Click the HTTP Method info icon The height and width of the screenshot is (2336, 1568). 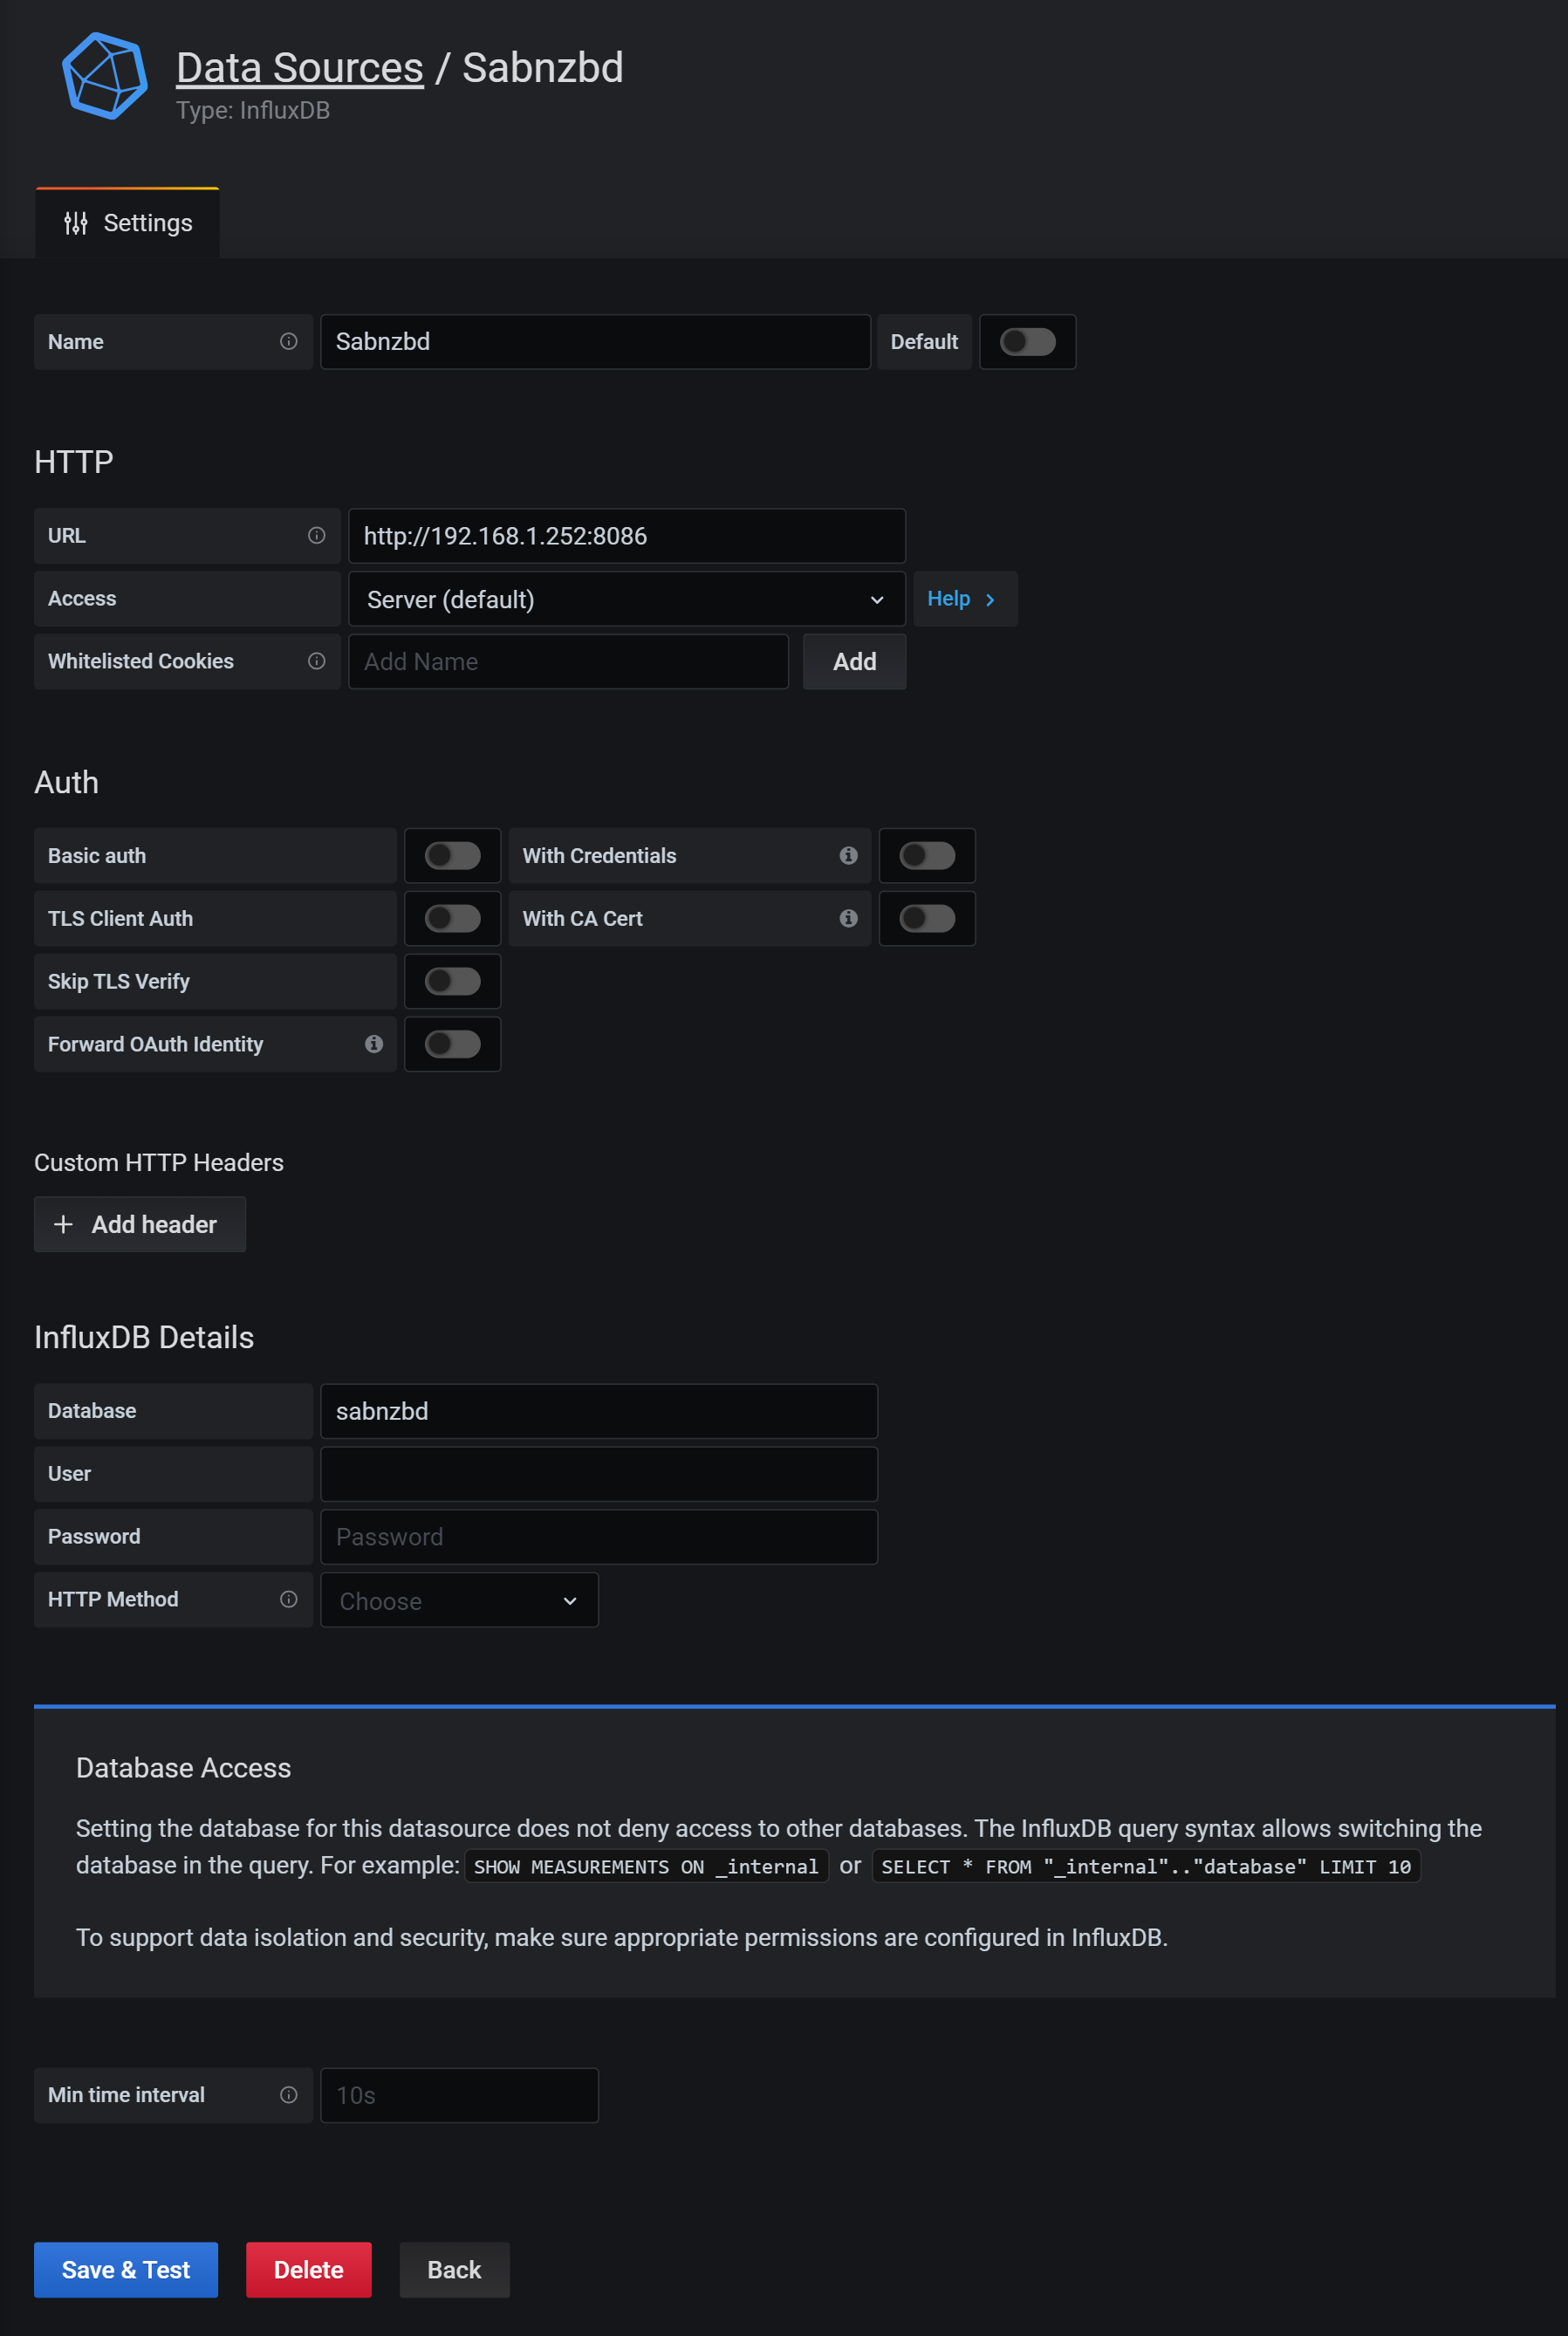coord(289,1599)
